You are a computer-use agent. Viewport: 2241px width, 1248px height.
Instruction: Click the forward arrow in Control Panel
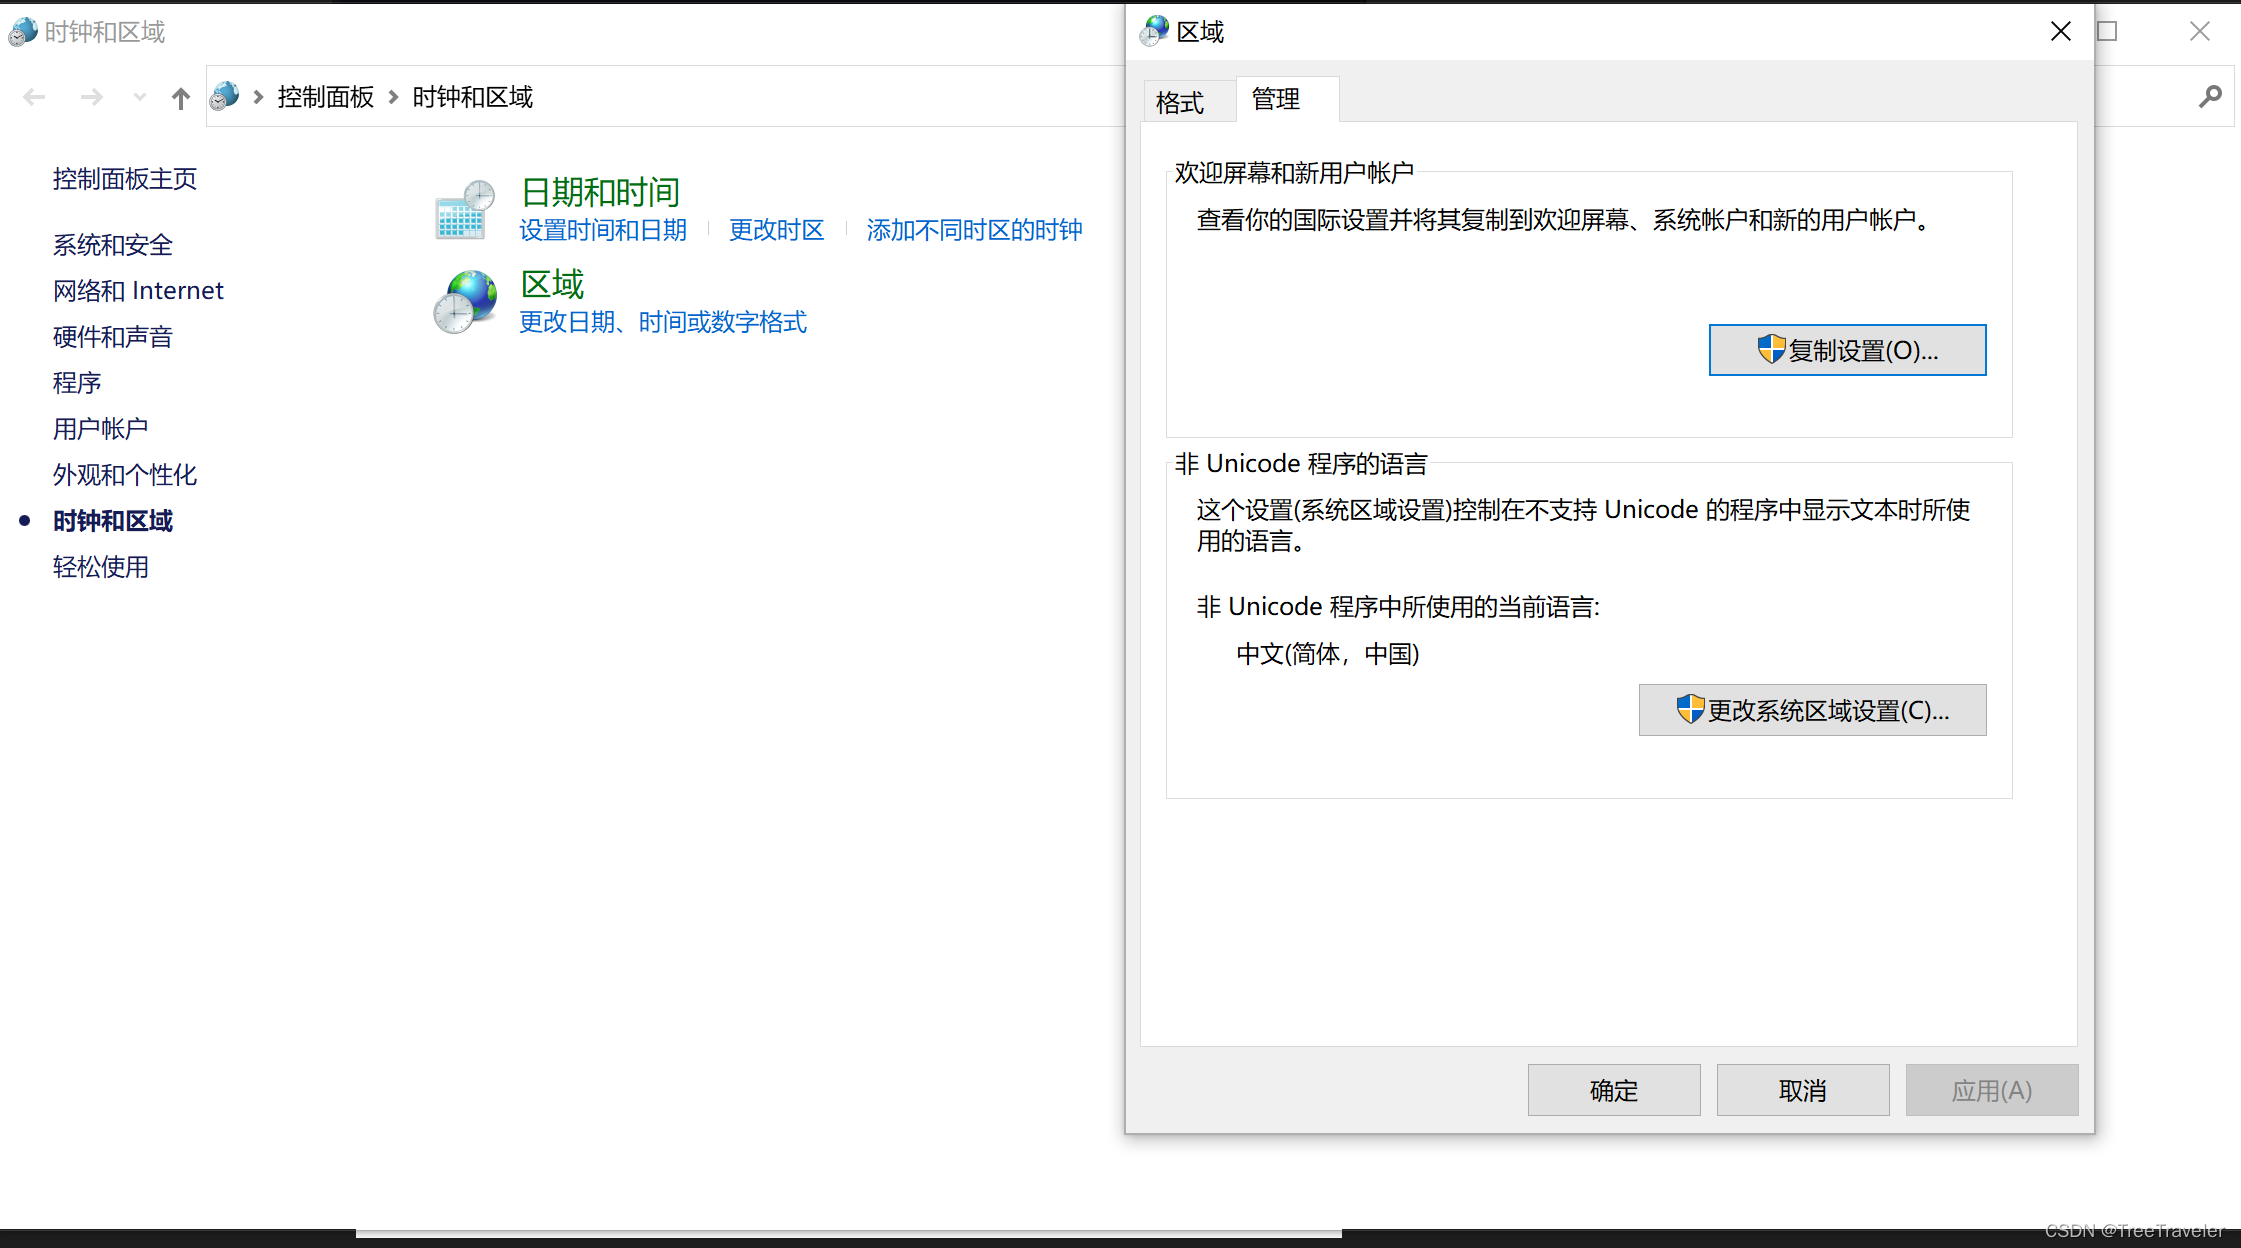point(91,97)
